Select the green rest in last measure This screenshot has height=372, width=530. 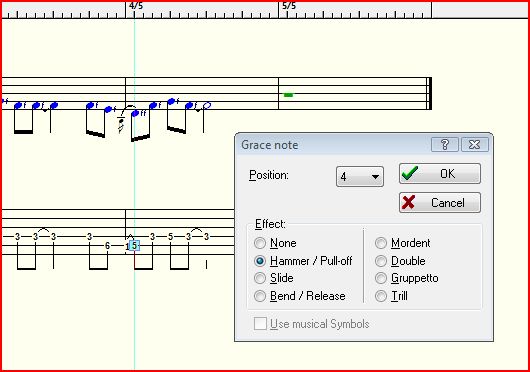click(288, 95)
